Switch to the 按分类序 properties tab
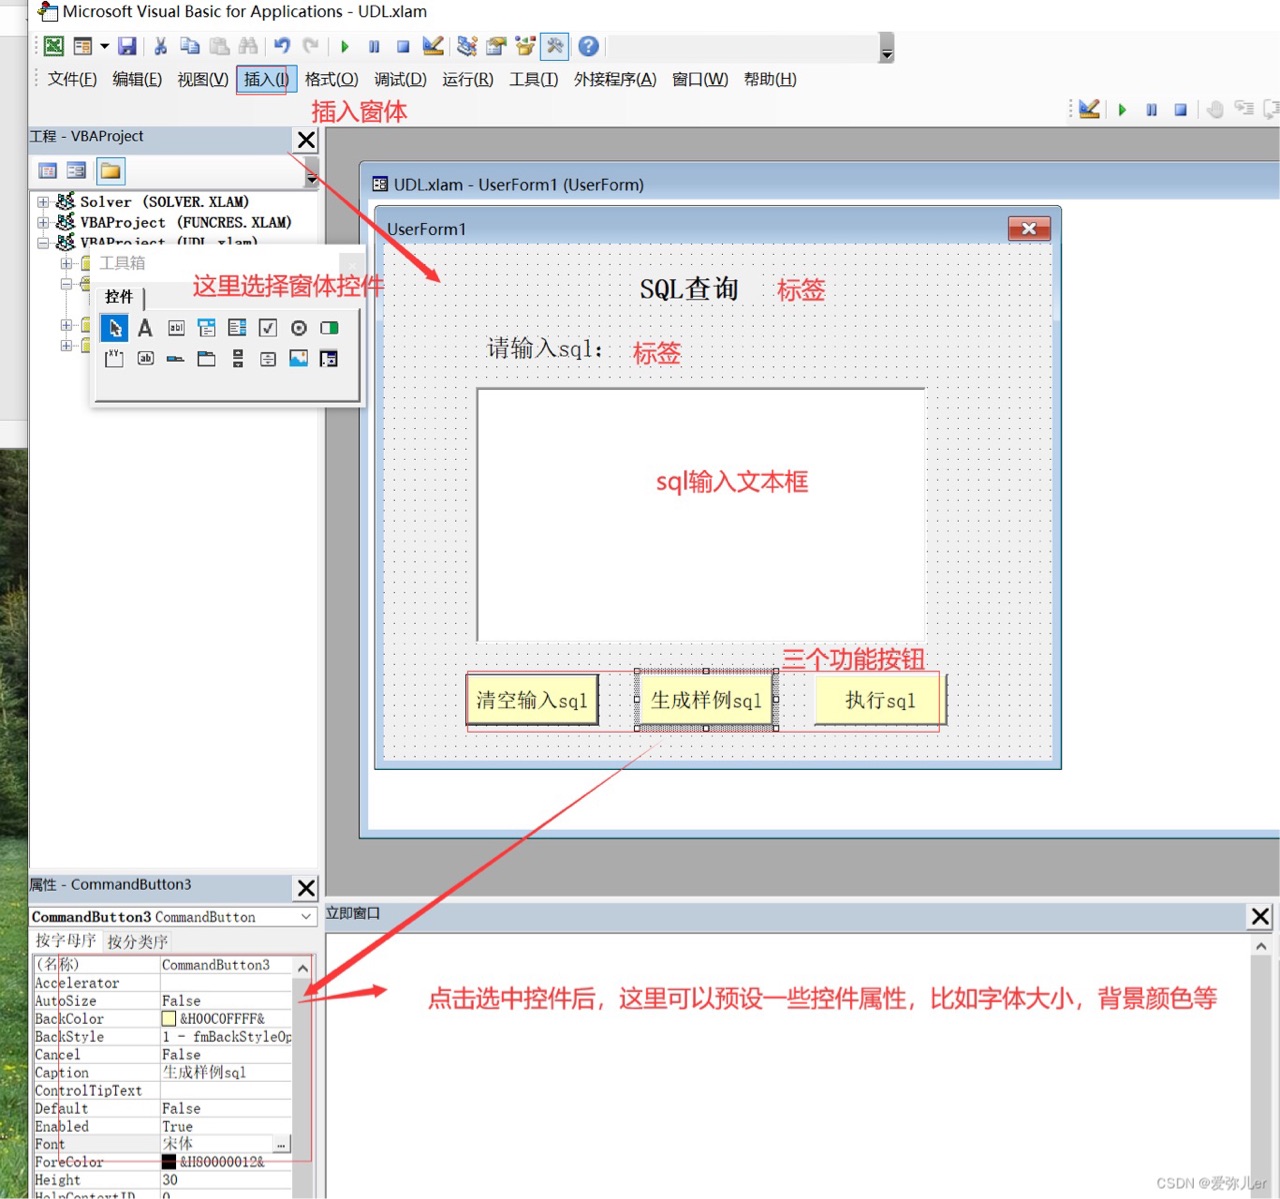The image size is (1280, 1199). tap(137, 942)
